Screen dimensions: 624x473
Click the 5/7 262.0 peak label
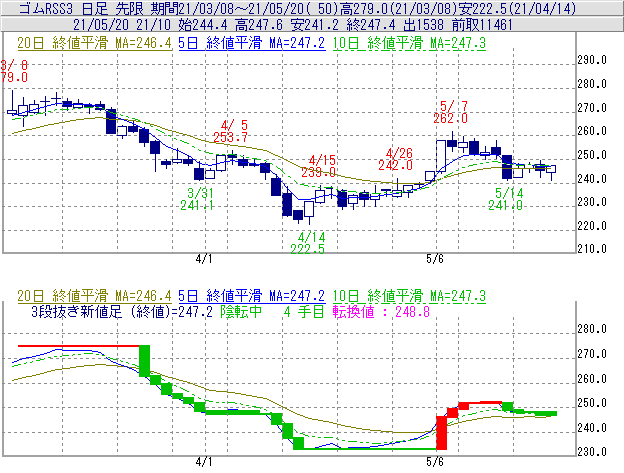coord(451,112)
